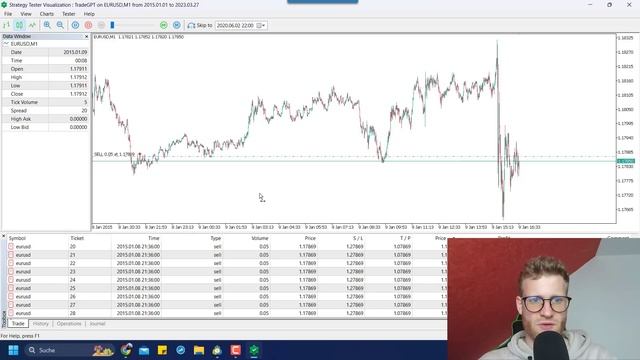
Task: Sort trades by the T / P column header
Action: pyautogui.click(x=405, y=238)
